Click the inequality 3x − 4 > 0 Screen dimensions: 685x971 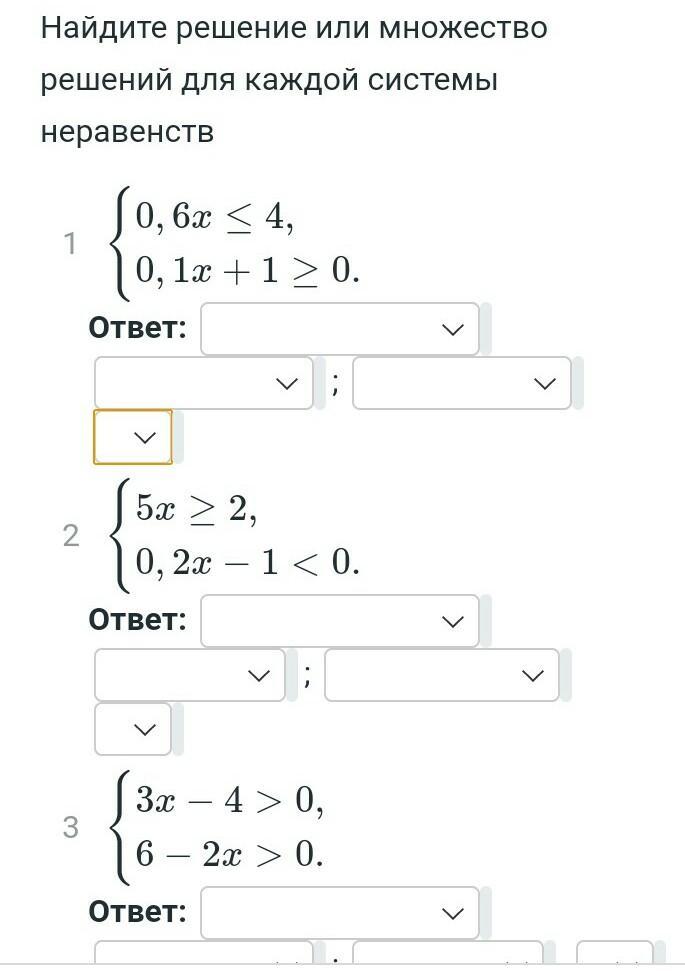(x=230, y=800)
